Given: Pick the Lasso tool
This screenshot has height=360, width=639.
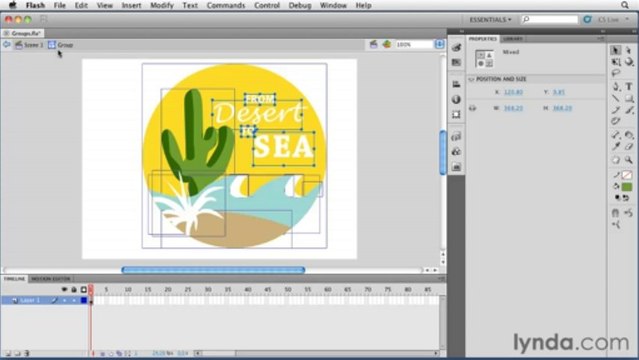Looking at the screenshot, I should 615,73.
